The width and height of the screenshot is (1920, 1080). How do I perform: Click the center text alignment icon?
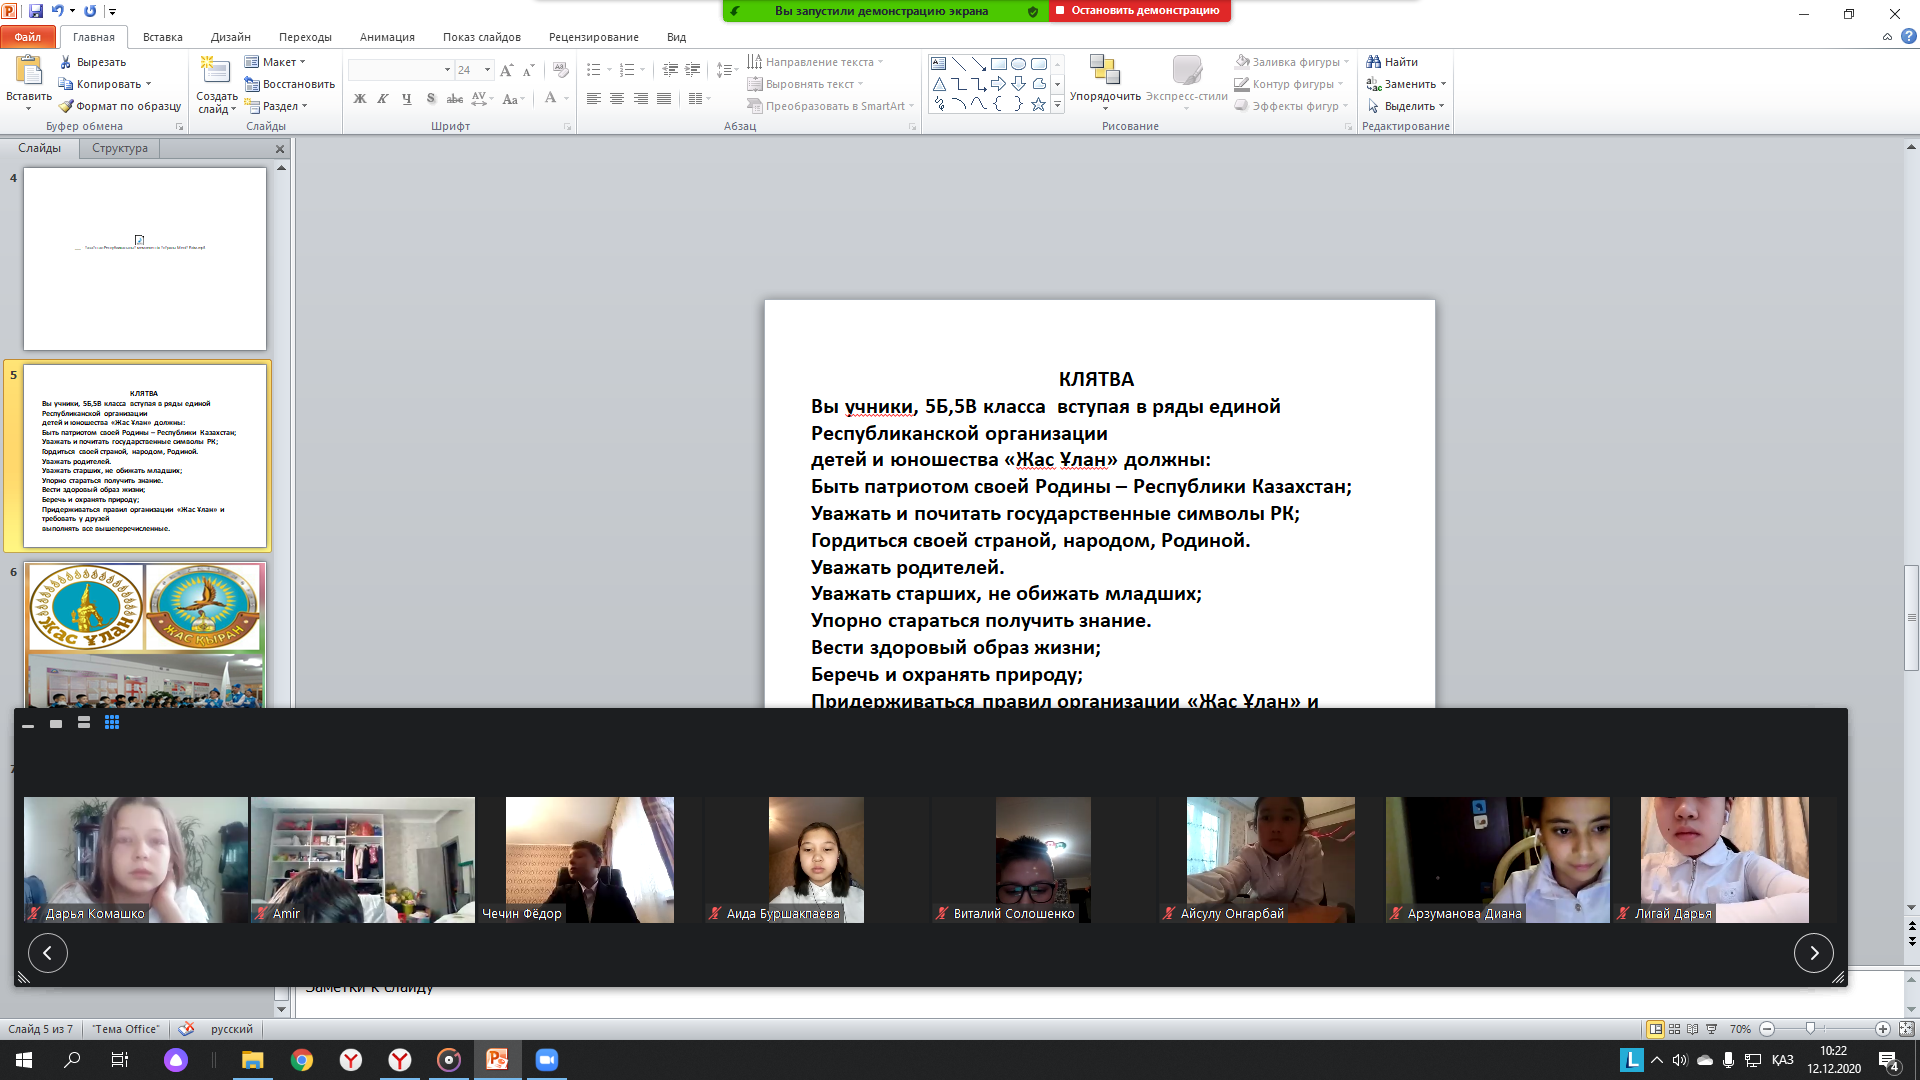tap(617, 99)
